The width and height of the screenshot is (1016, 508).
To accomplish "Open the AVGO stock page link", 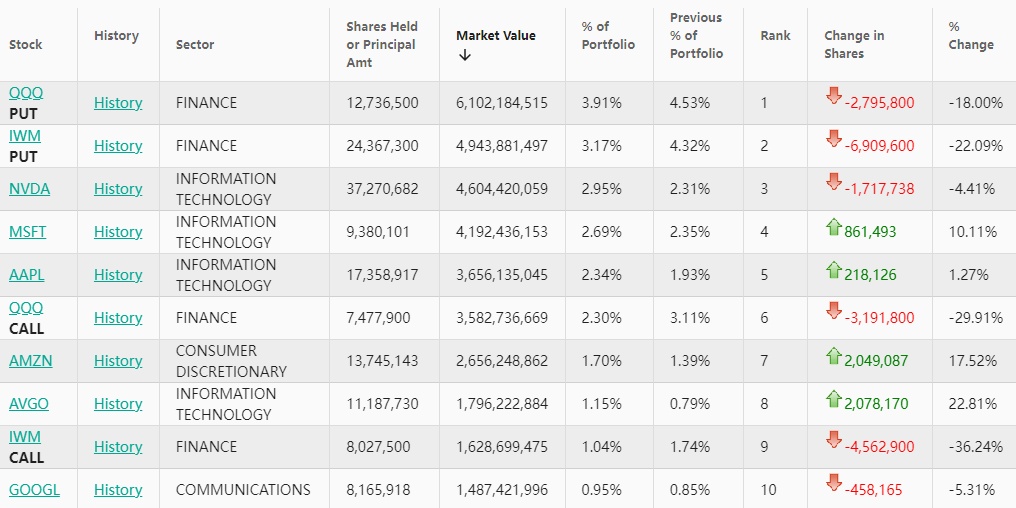I will click(x=29, y=404).
